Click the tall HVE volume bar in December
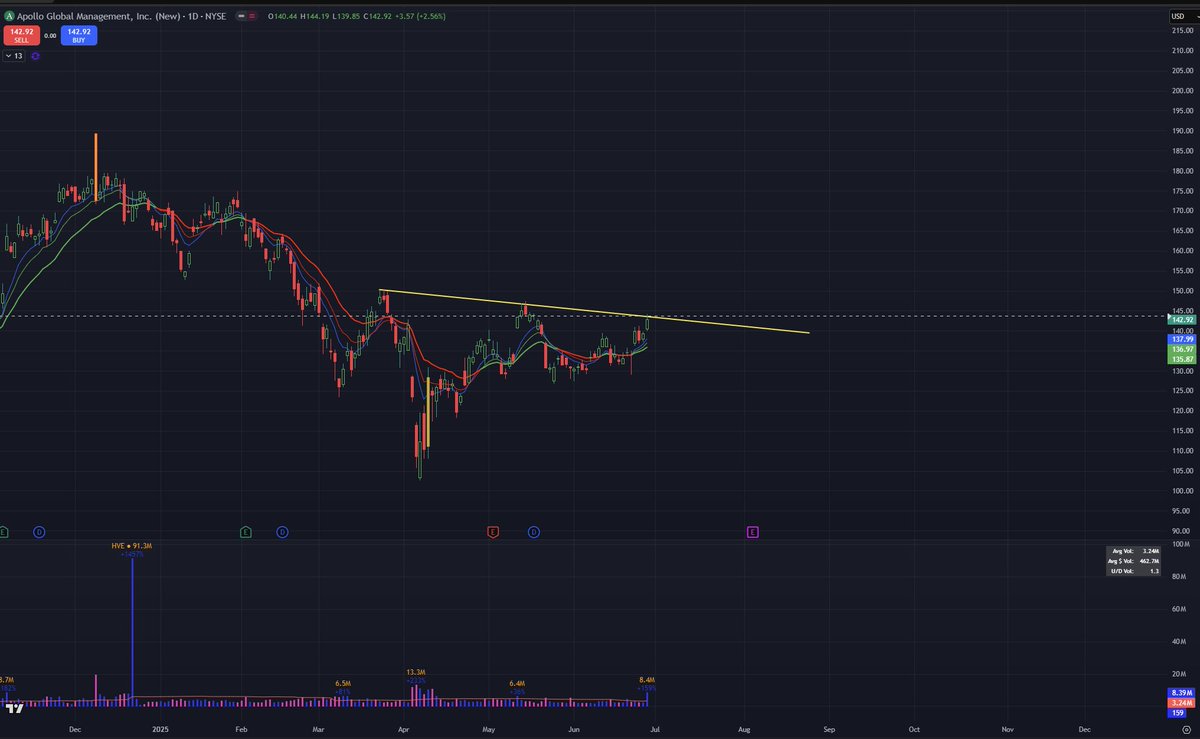 [132, 630]
